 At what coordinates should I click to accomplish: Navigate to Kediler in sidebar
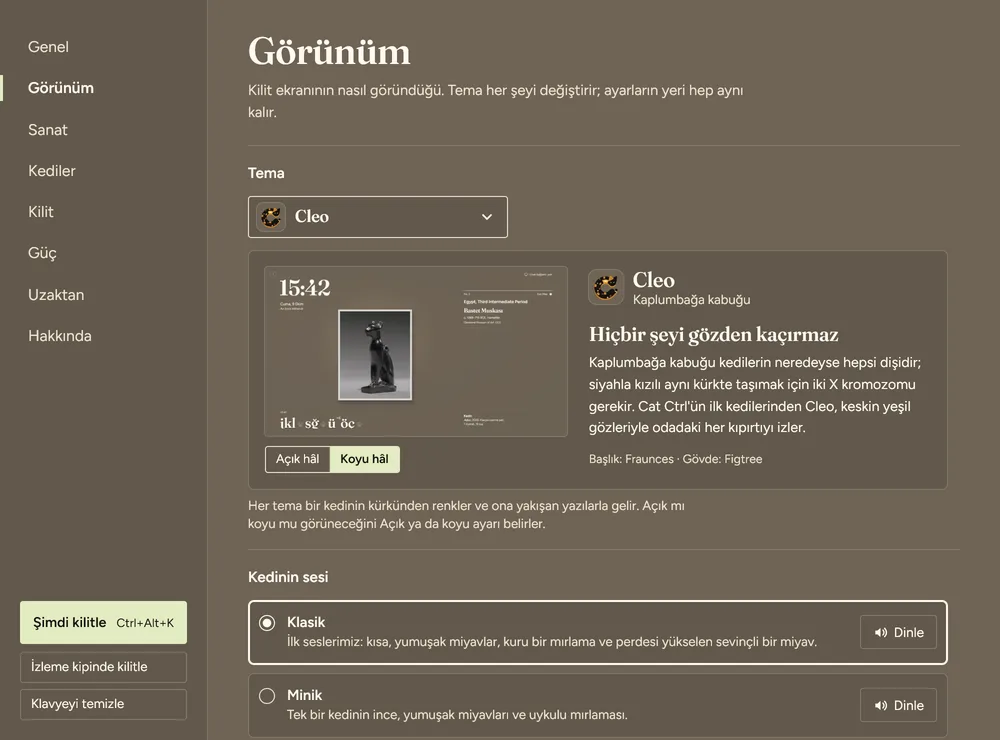coord(52,171)
